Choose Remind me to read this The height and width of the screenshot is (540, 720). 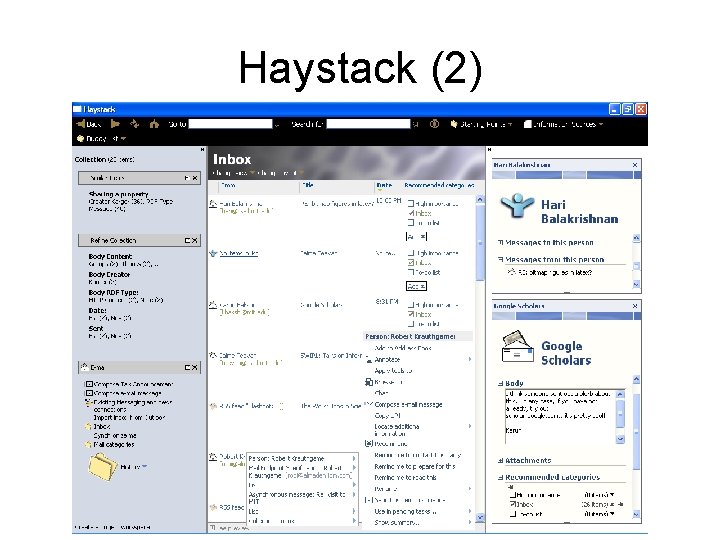click(x=405, y=478)
